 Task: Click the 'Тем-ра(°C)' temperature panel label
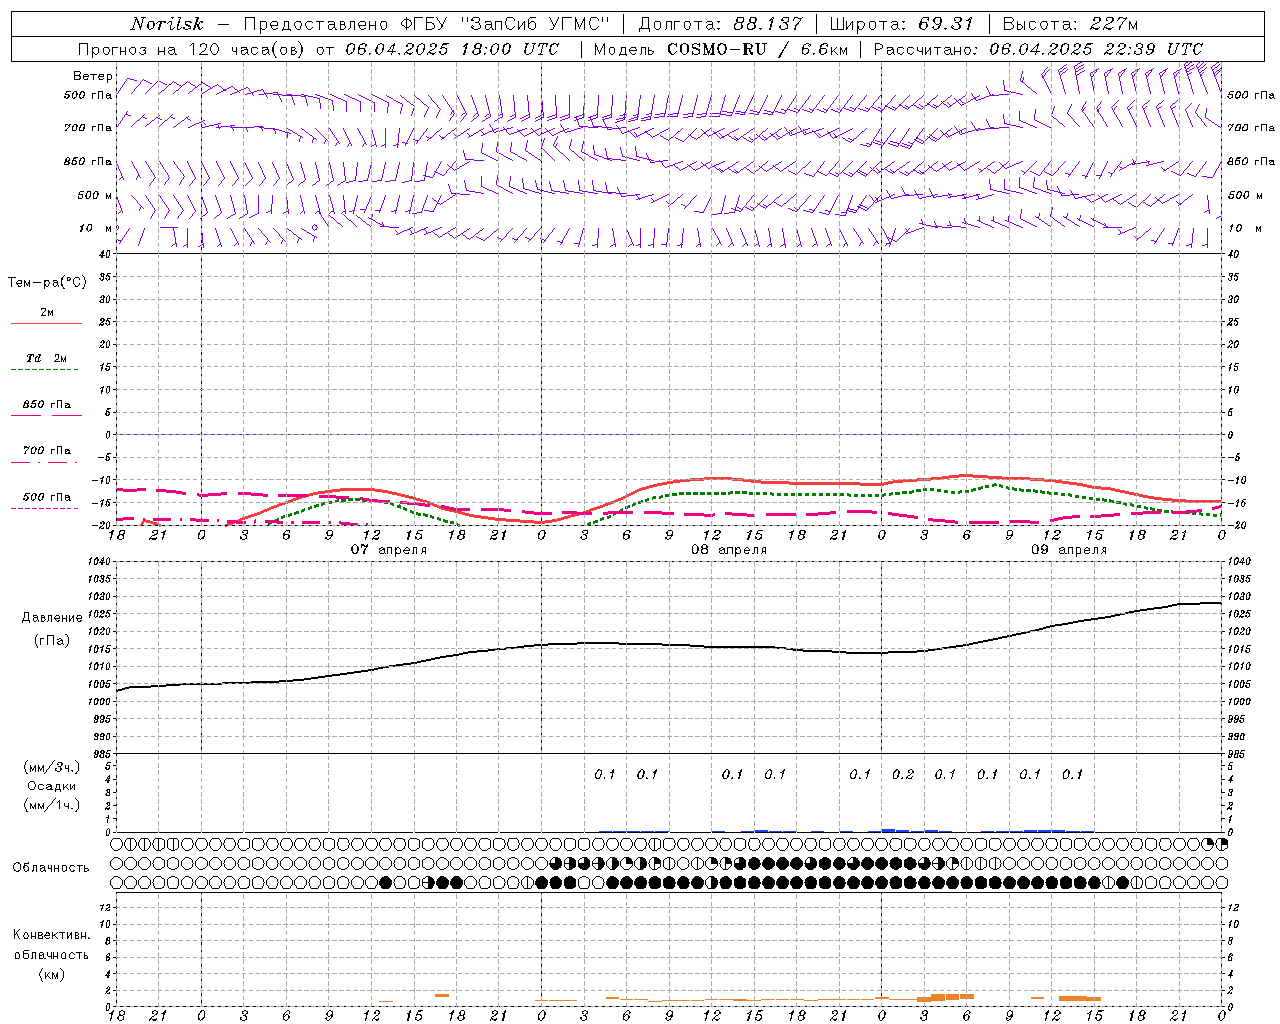click(47, 283)
